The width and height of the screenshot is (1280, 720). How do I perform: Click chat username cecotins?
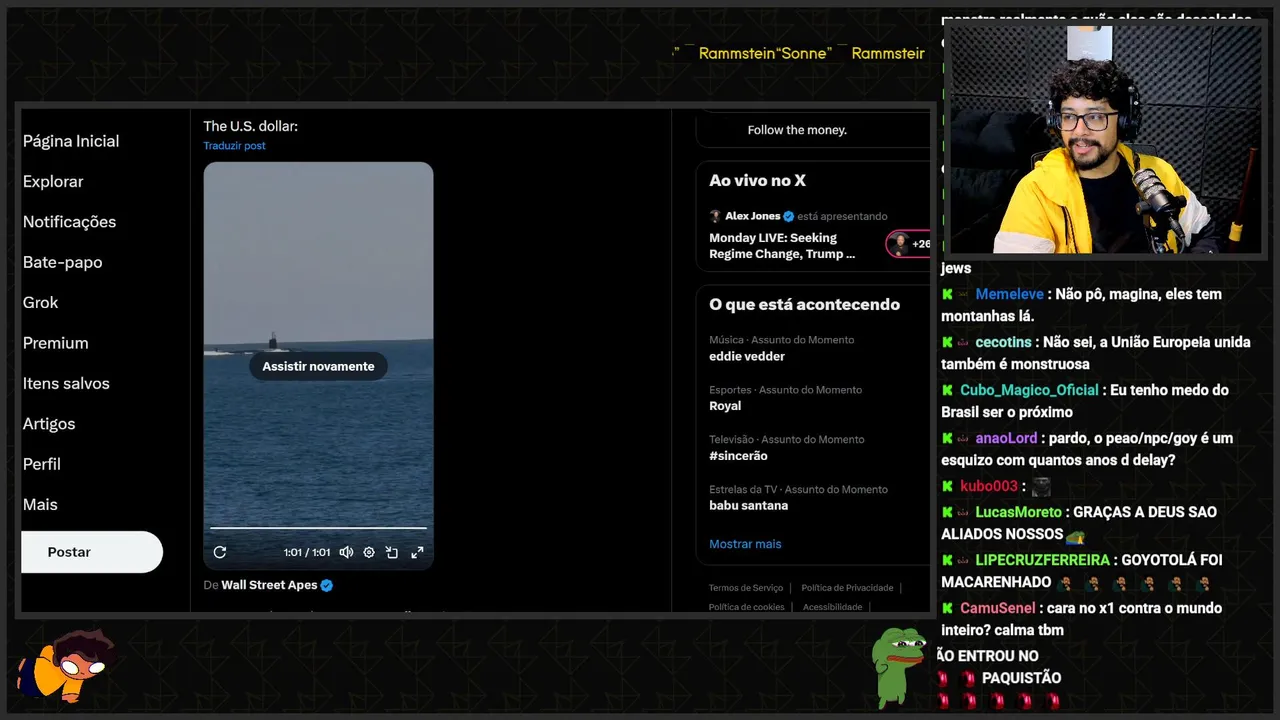[x=1003, y=342]
